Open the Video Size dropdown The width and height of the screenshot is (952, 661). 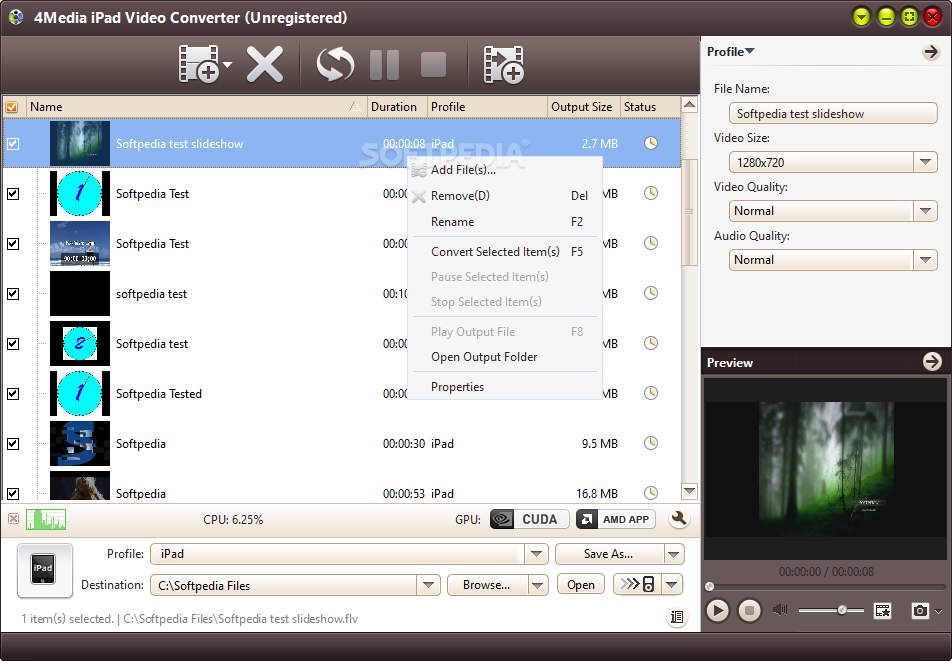pyautogui.click(x=925, y=162)
